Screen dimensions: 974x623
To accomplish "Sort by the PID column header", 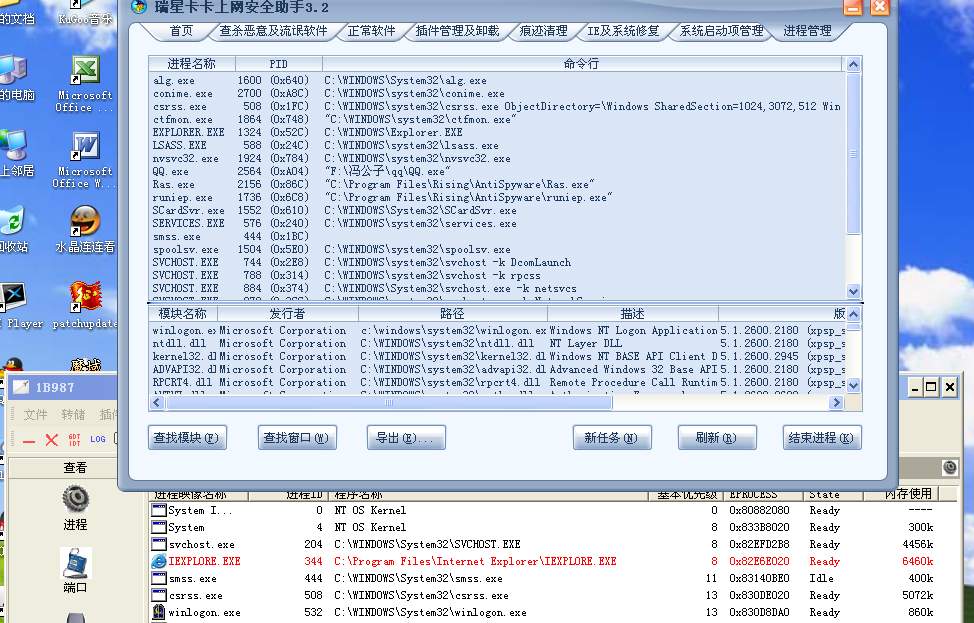I will pos(278,64).
